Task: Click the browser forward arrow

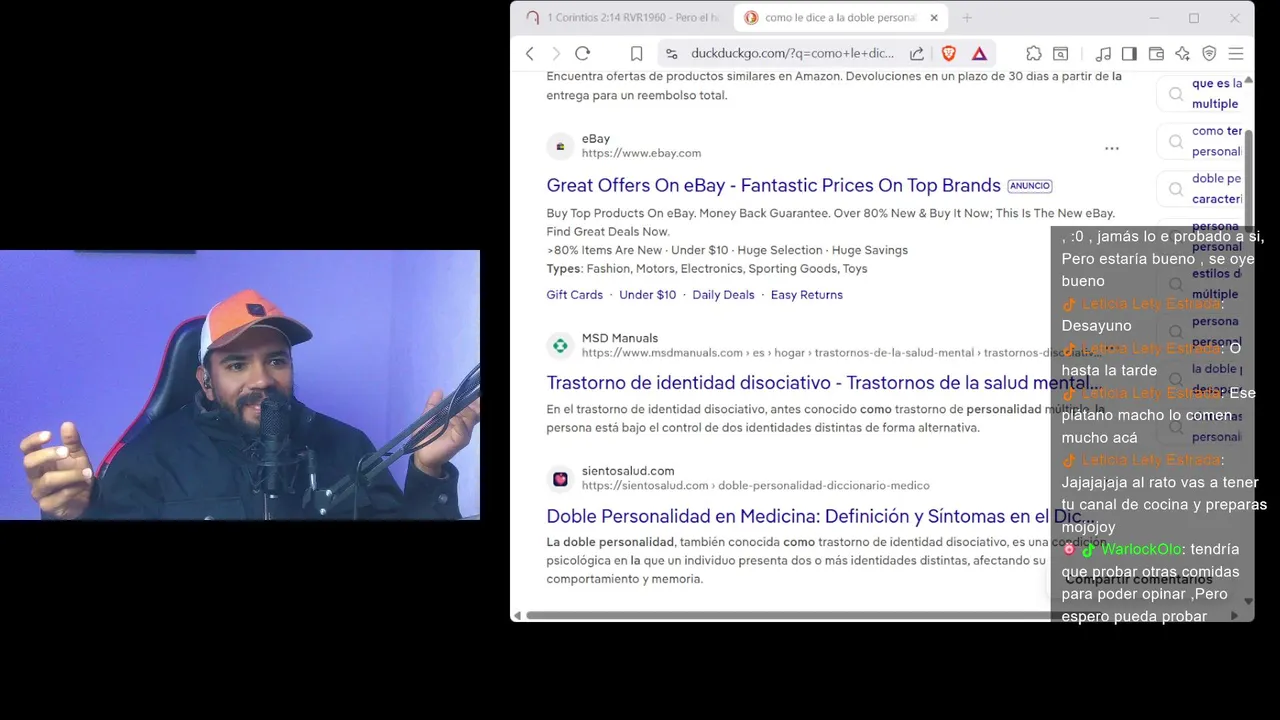Action: (x=556, y=53)
